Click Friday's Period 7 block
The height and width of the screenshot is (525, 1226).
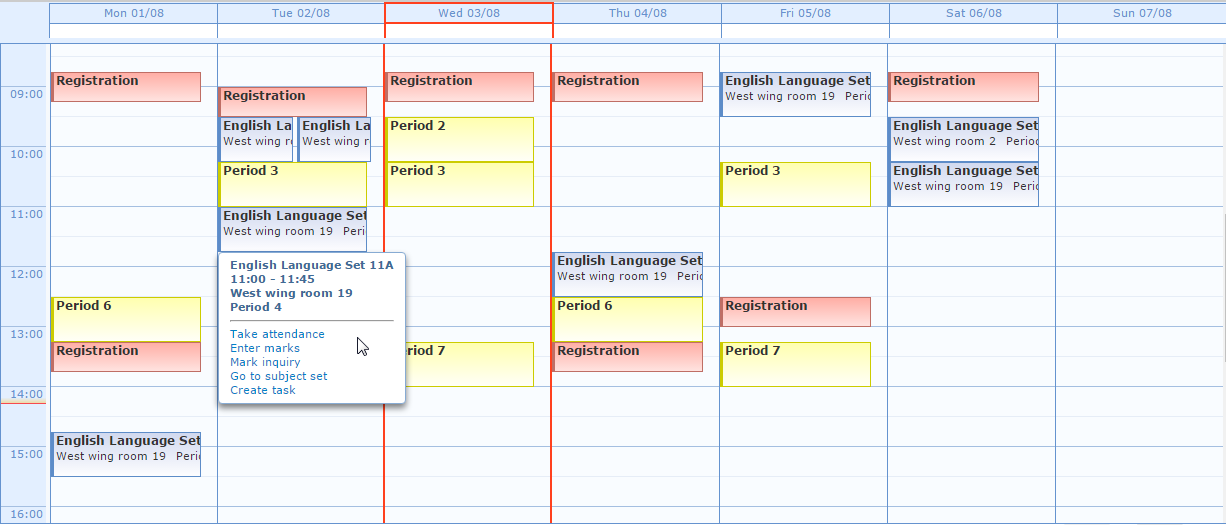point(796,364)
